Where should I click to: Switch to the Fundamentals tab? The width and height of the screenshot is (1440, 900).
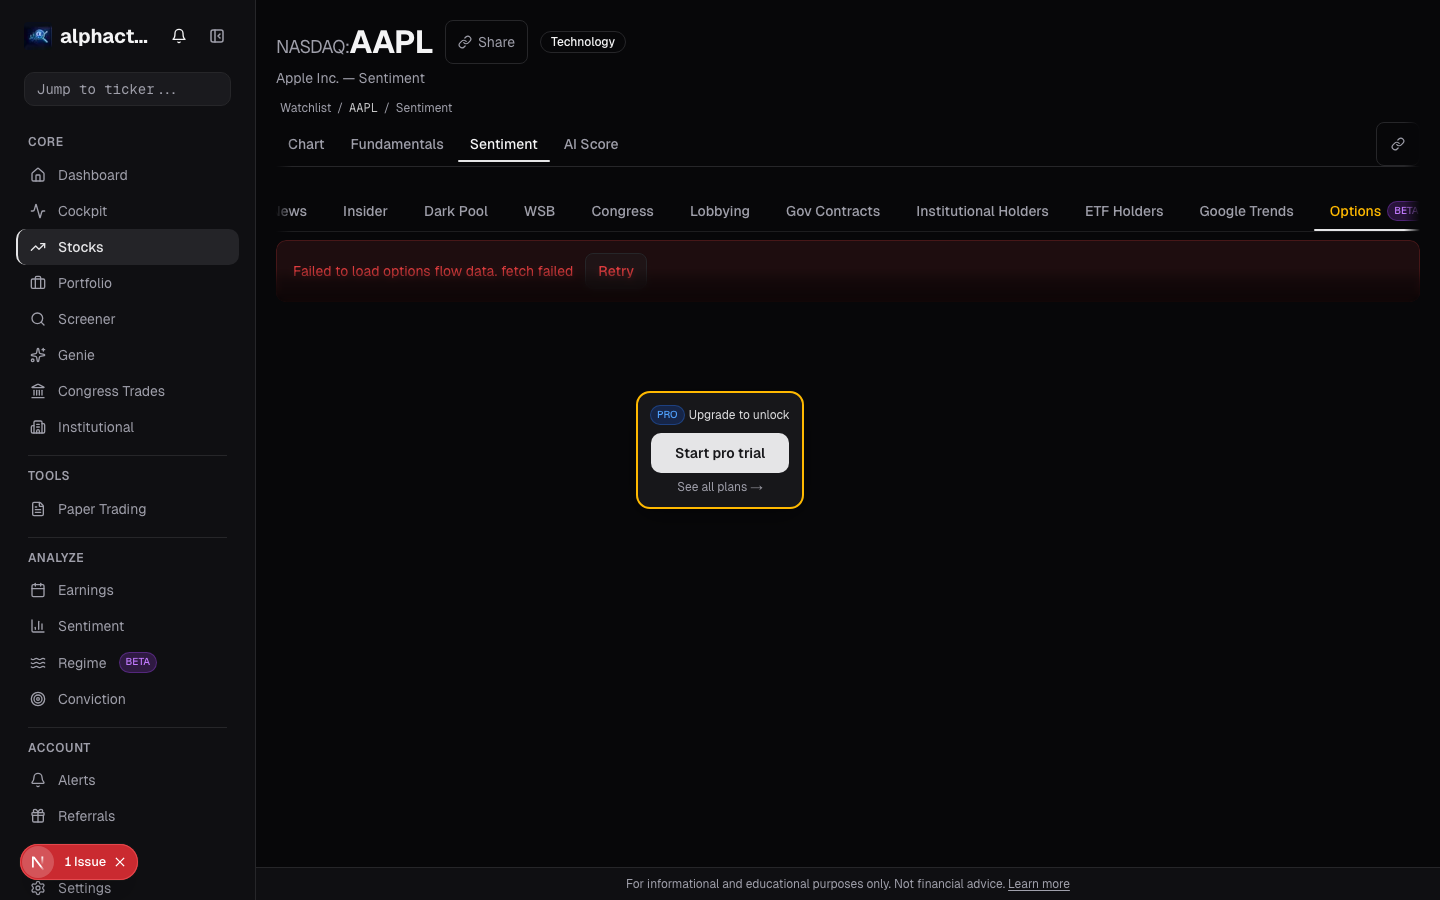click(x=397, y=144)
